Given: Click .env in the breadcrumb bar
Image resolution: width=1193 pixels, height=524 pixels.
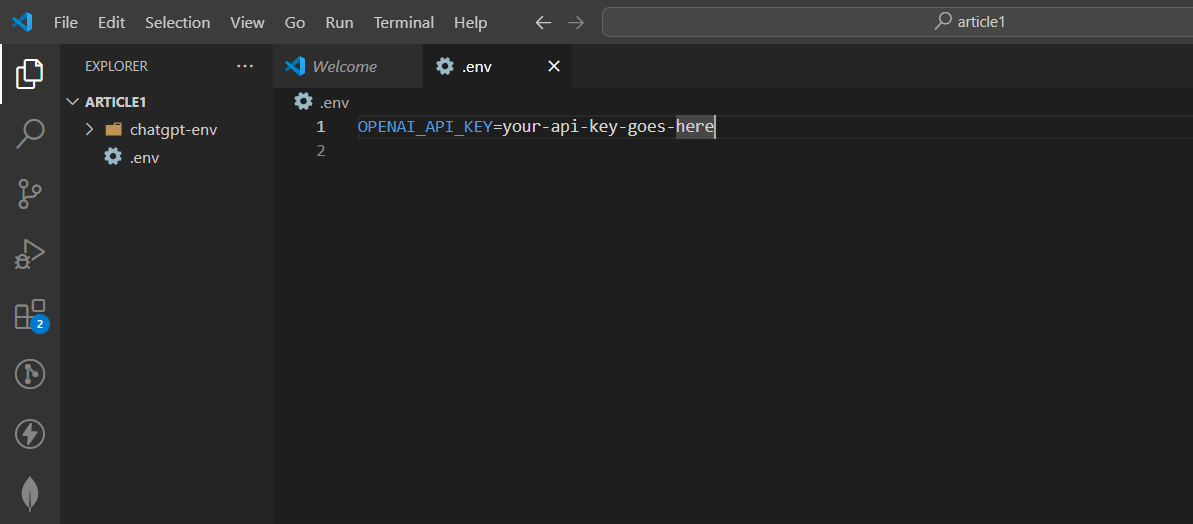Looking at the screenshot, I should [x=334, y=102].
